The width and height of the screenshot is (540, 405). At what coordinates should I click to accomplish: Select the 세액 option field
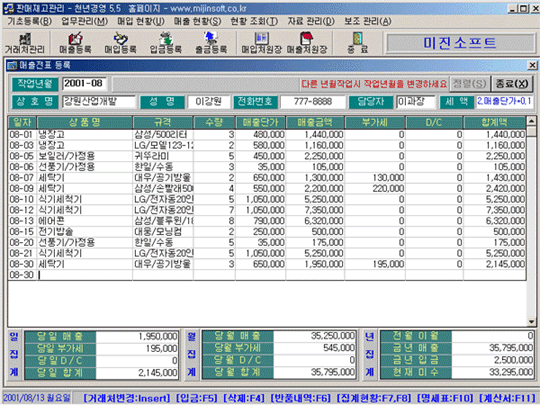(x=504, y=102)
